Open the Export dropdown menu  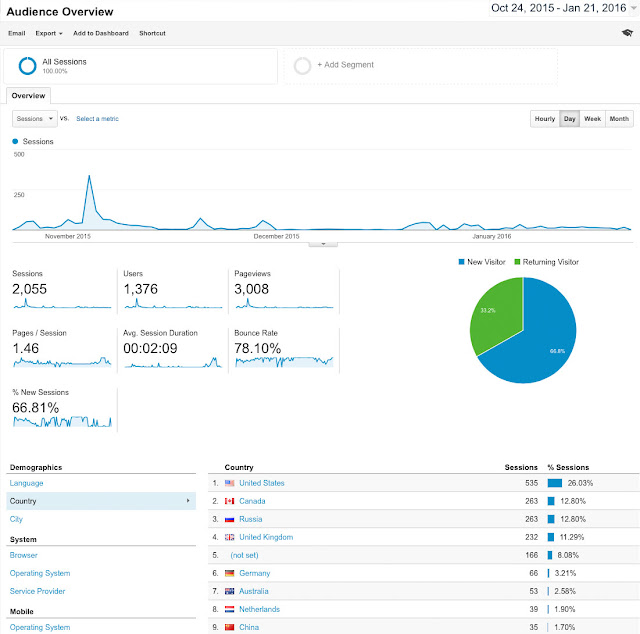click(x=49, y=33)
